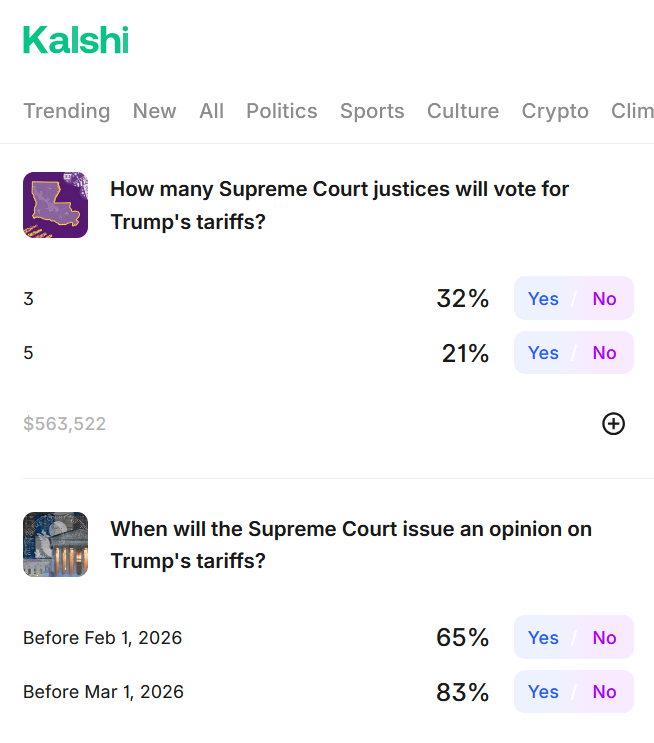Open the Supreme Court justices tariff vote market
The height and width of the screenshot is (743, 654).
click(339, 205)
